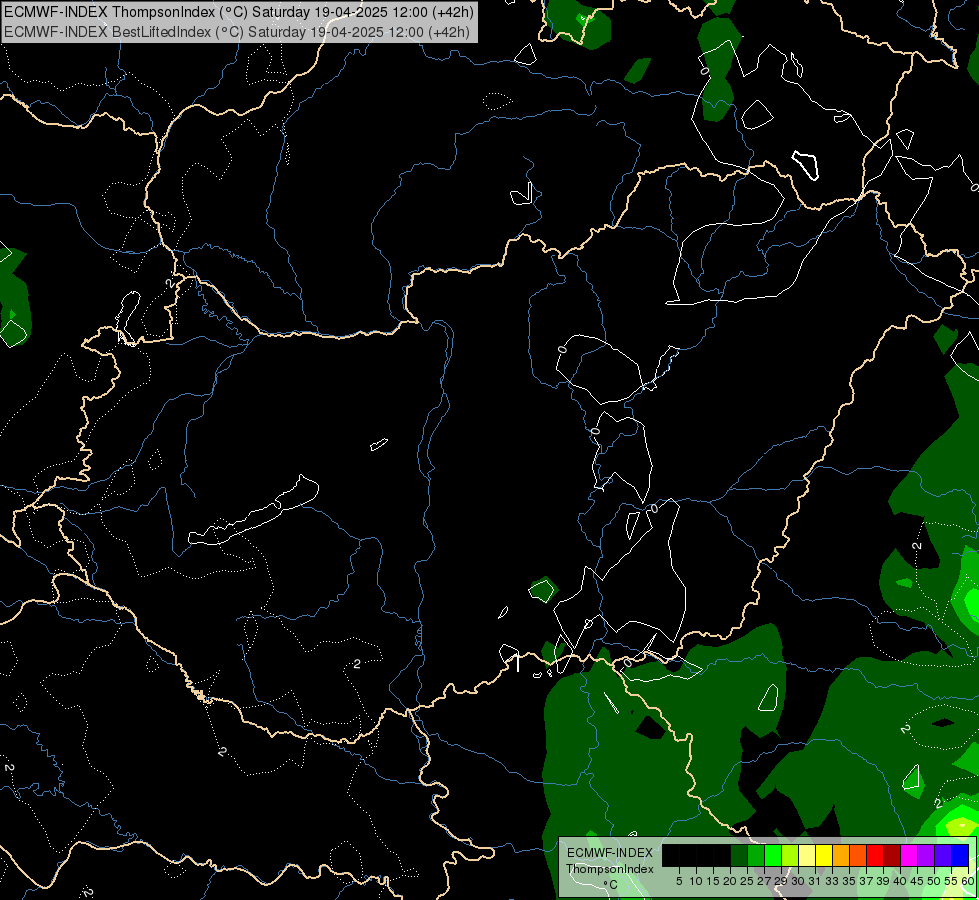This screenshot has height=900, width=979.
Task: Click the legend tick value '15'
Action: 713,881
